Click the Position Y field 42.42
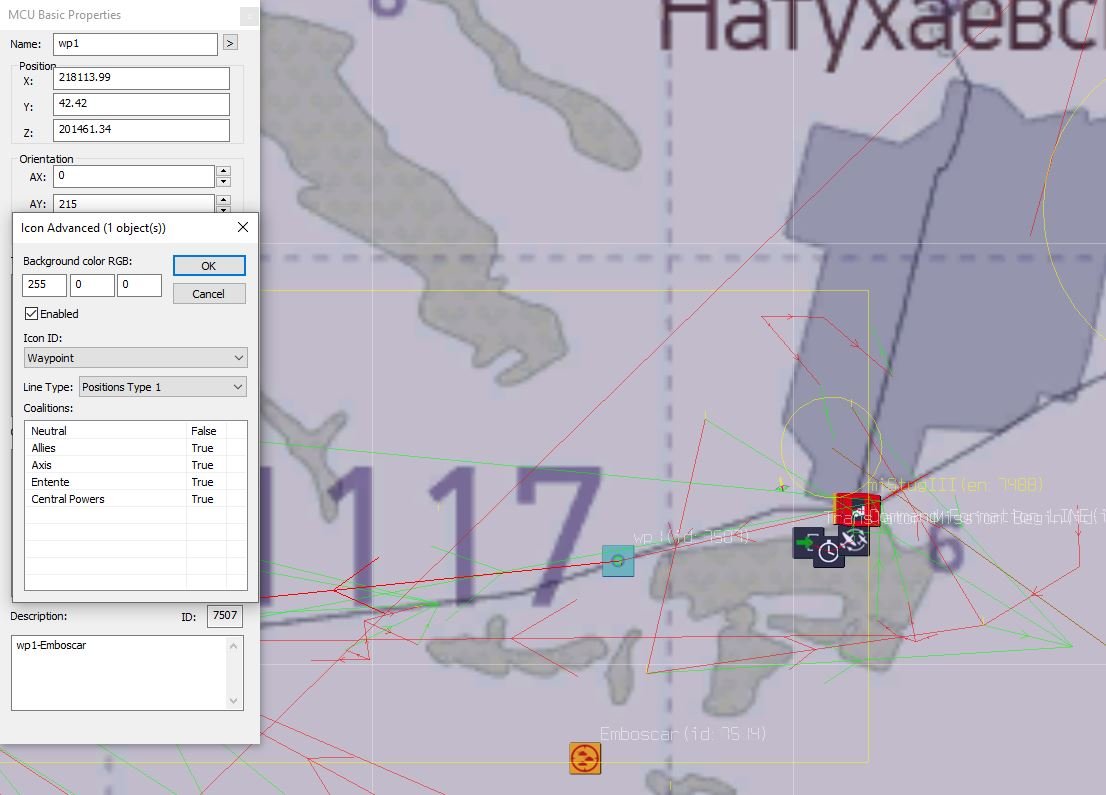The height and width of the screenshot is (795, 1106). (141, 104)
